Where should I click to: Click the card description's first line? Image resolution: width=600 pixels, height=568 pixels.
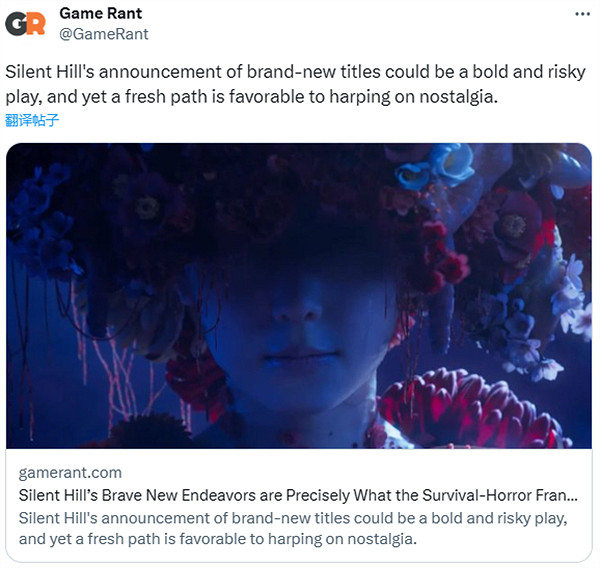click(x=293, y=518)
